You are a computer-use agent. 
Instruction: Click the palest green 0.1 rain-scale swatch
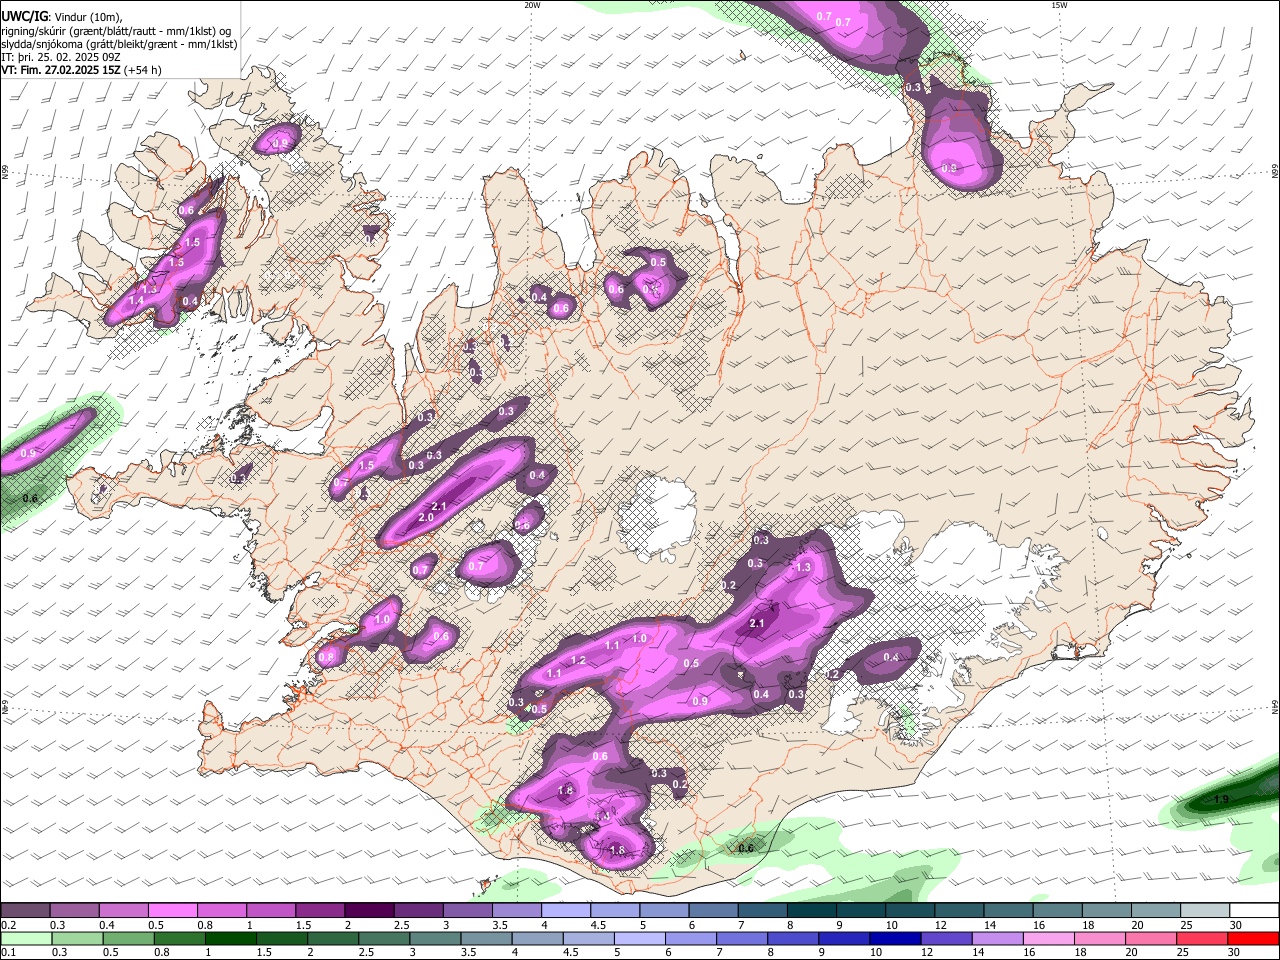(x=26, y=938)
